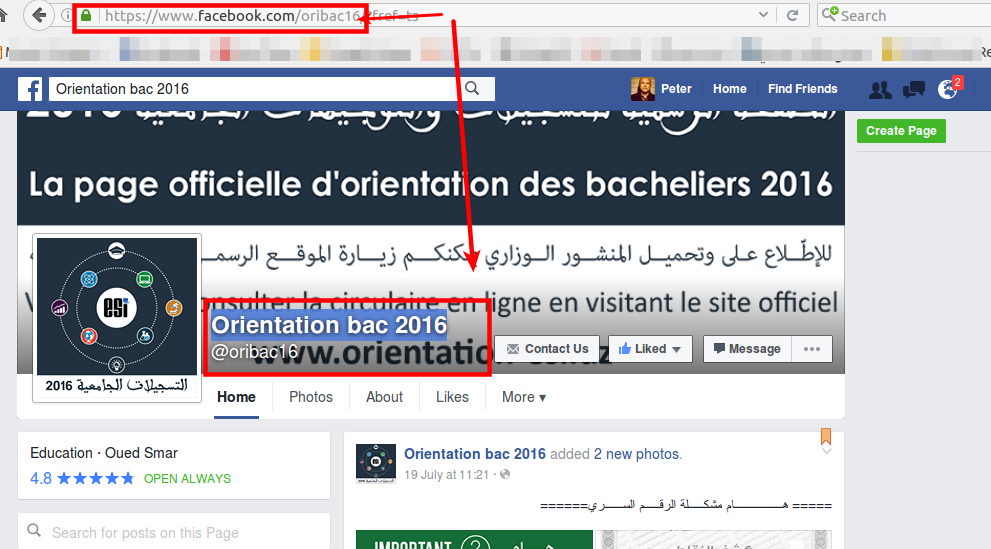Screen dimensions: 991x549
Task: Click the green padlock security icon
Action: (86, 16)
